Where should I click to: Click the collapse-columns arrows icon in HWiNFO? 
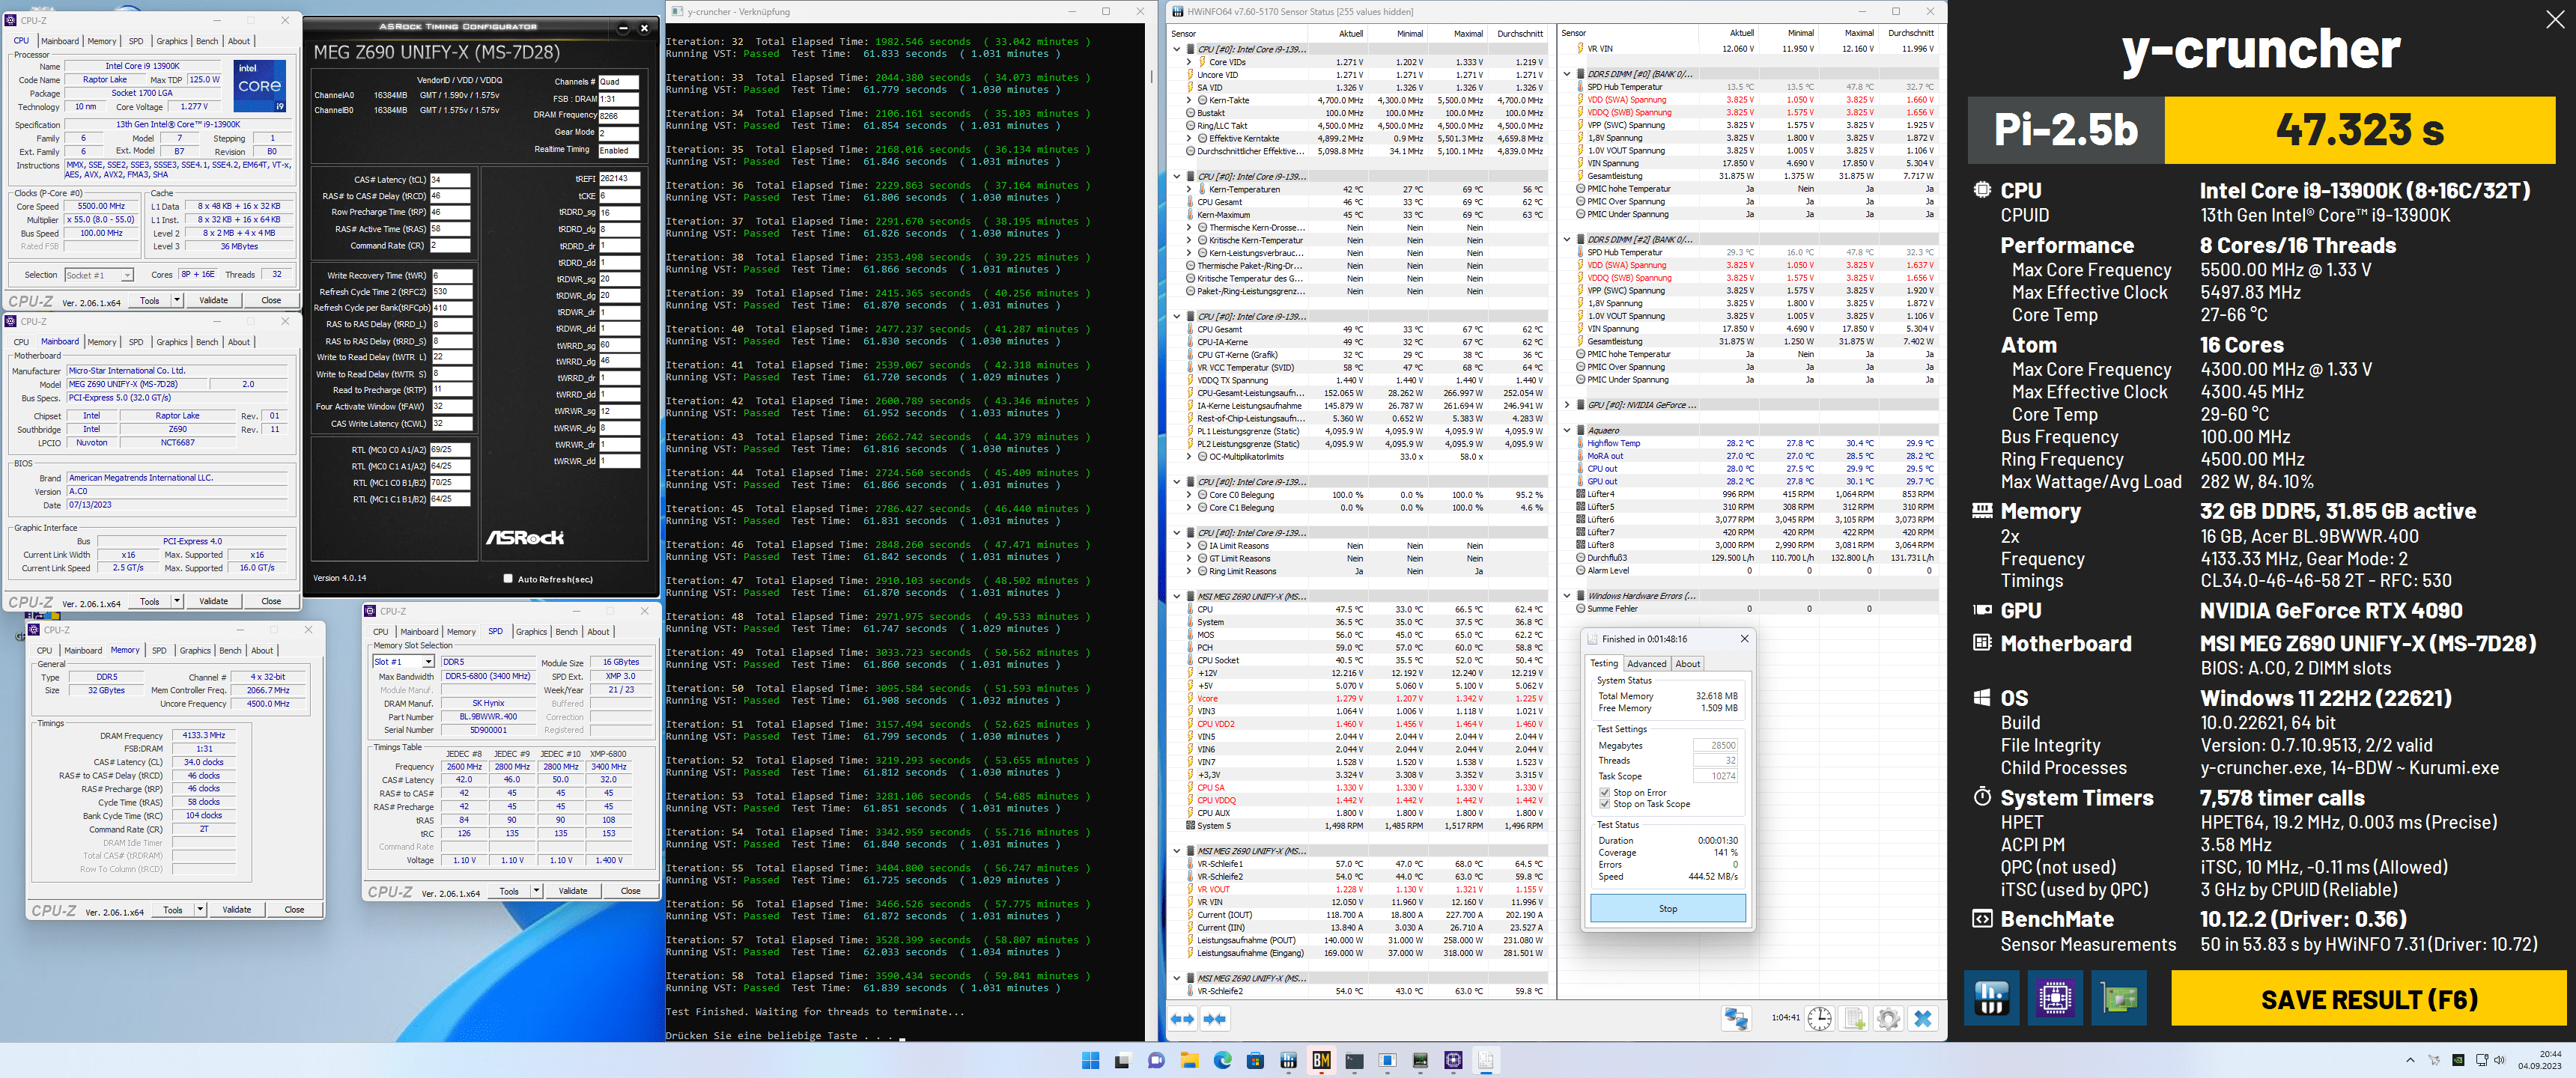tap(1215, 1019)
